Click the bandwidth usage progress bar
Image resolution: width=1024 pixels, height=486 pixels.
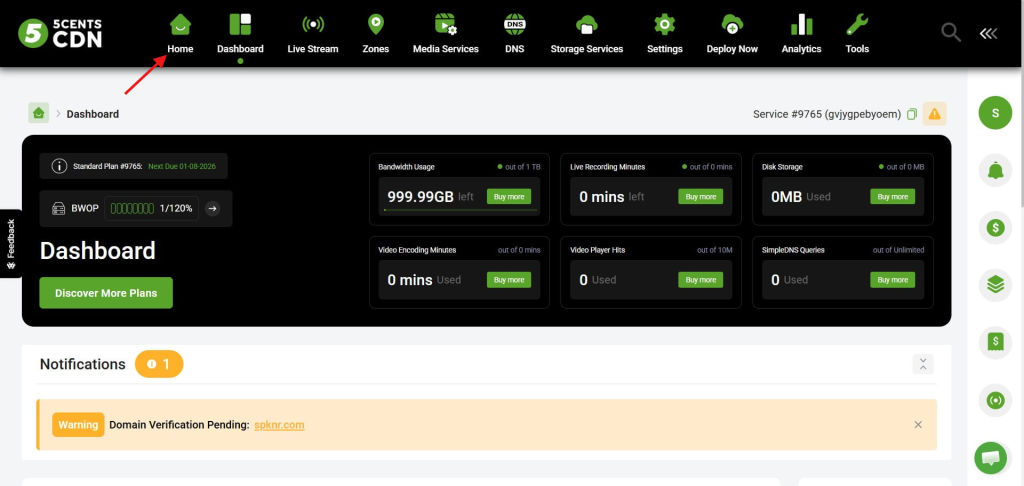pos(460,210)
